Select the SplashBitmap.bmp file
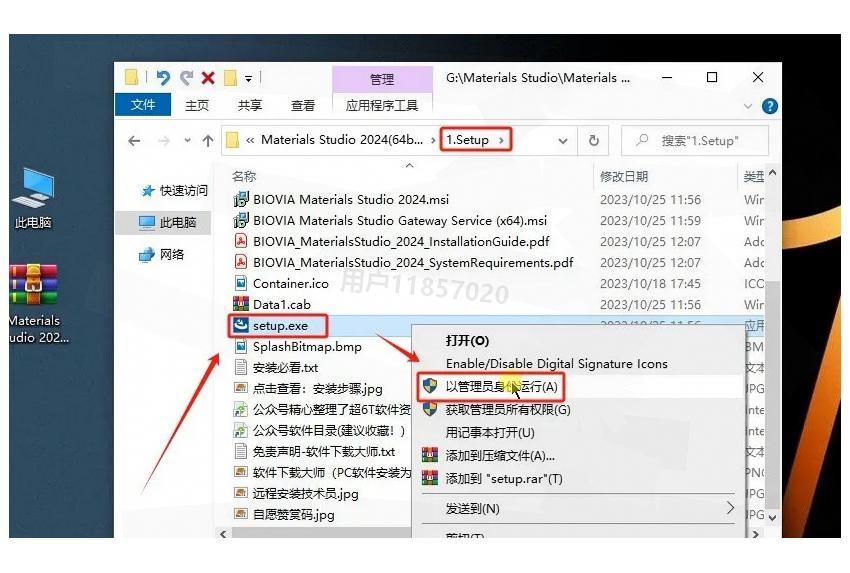This screenshot has width=850, height=573. 307,347
